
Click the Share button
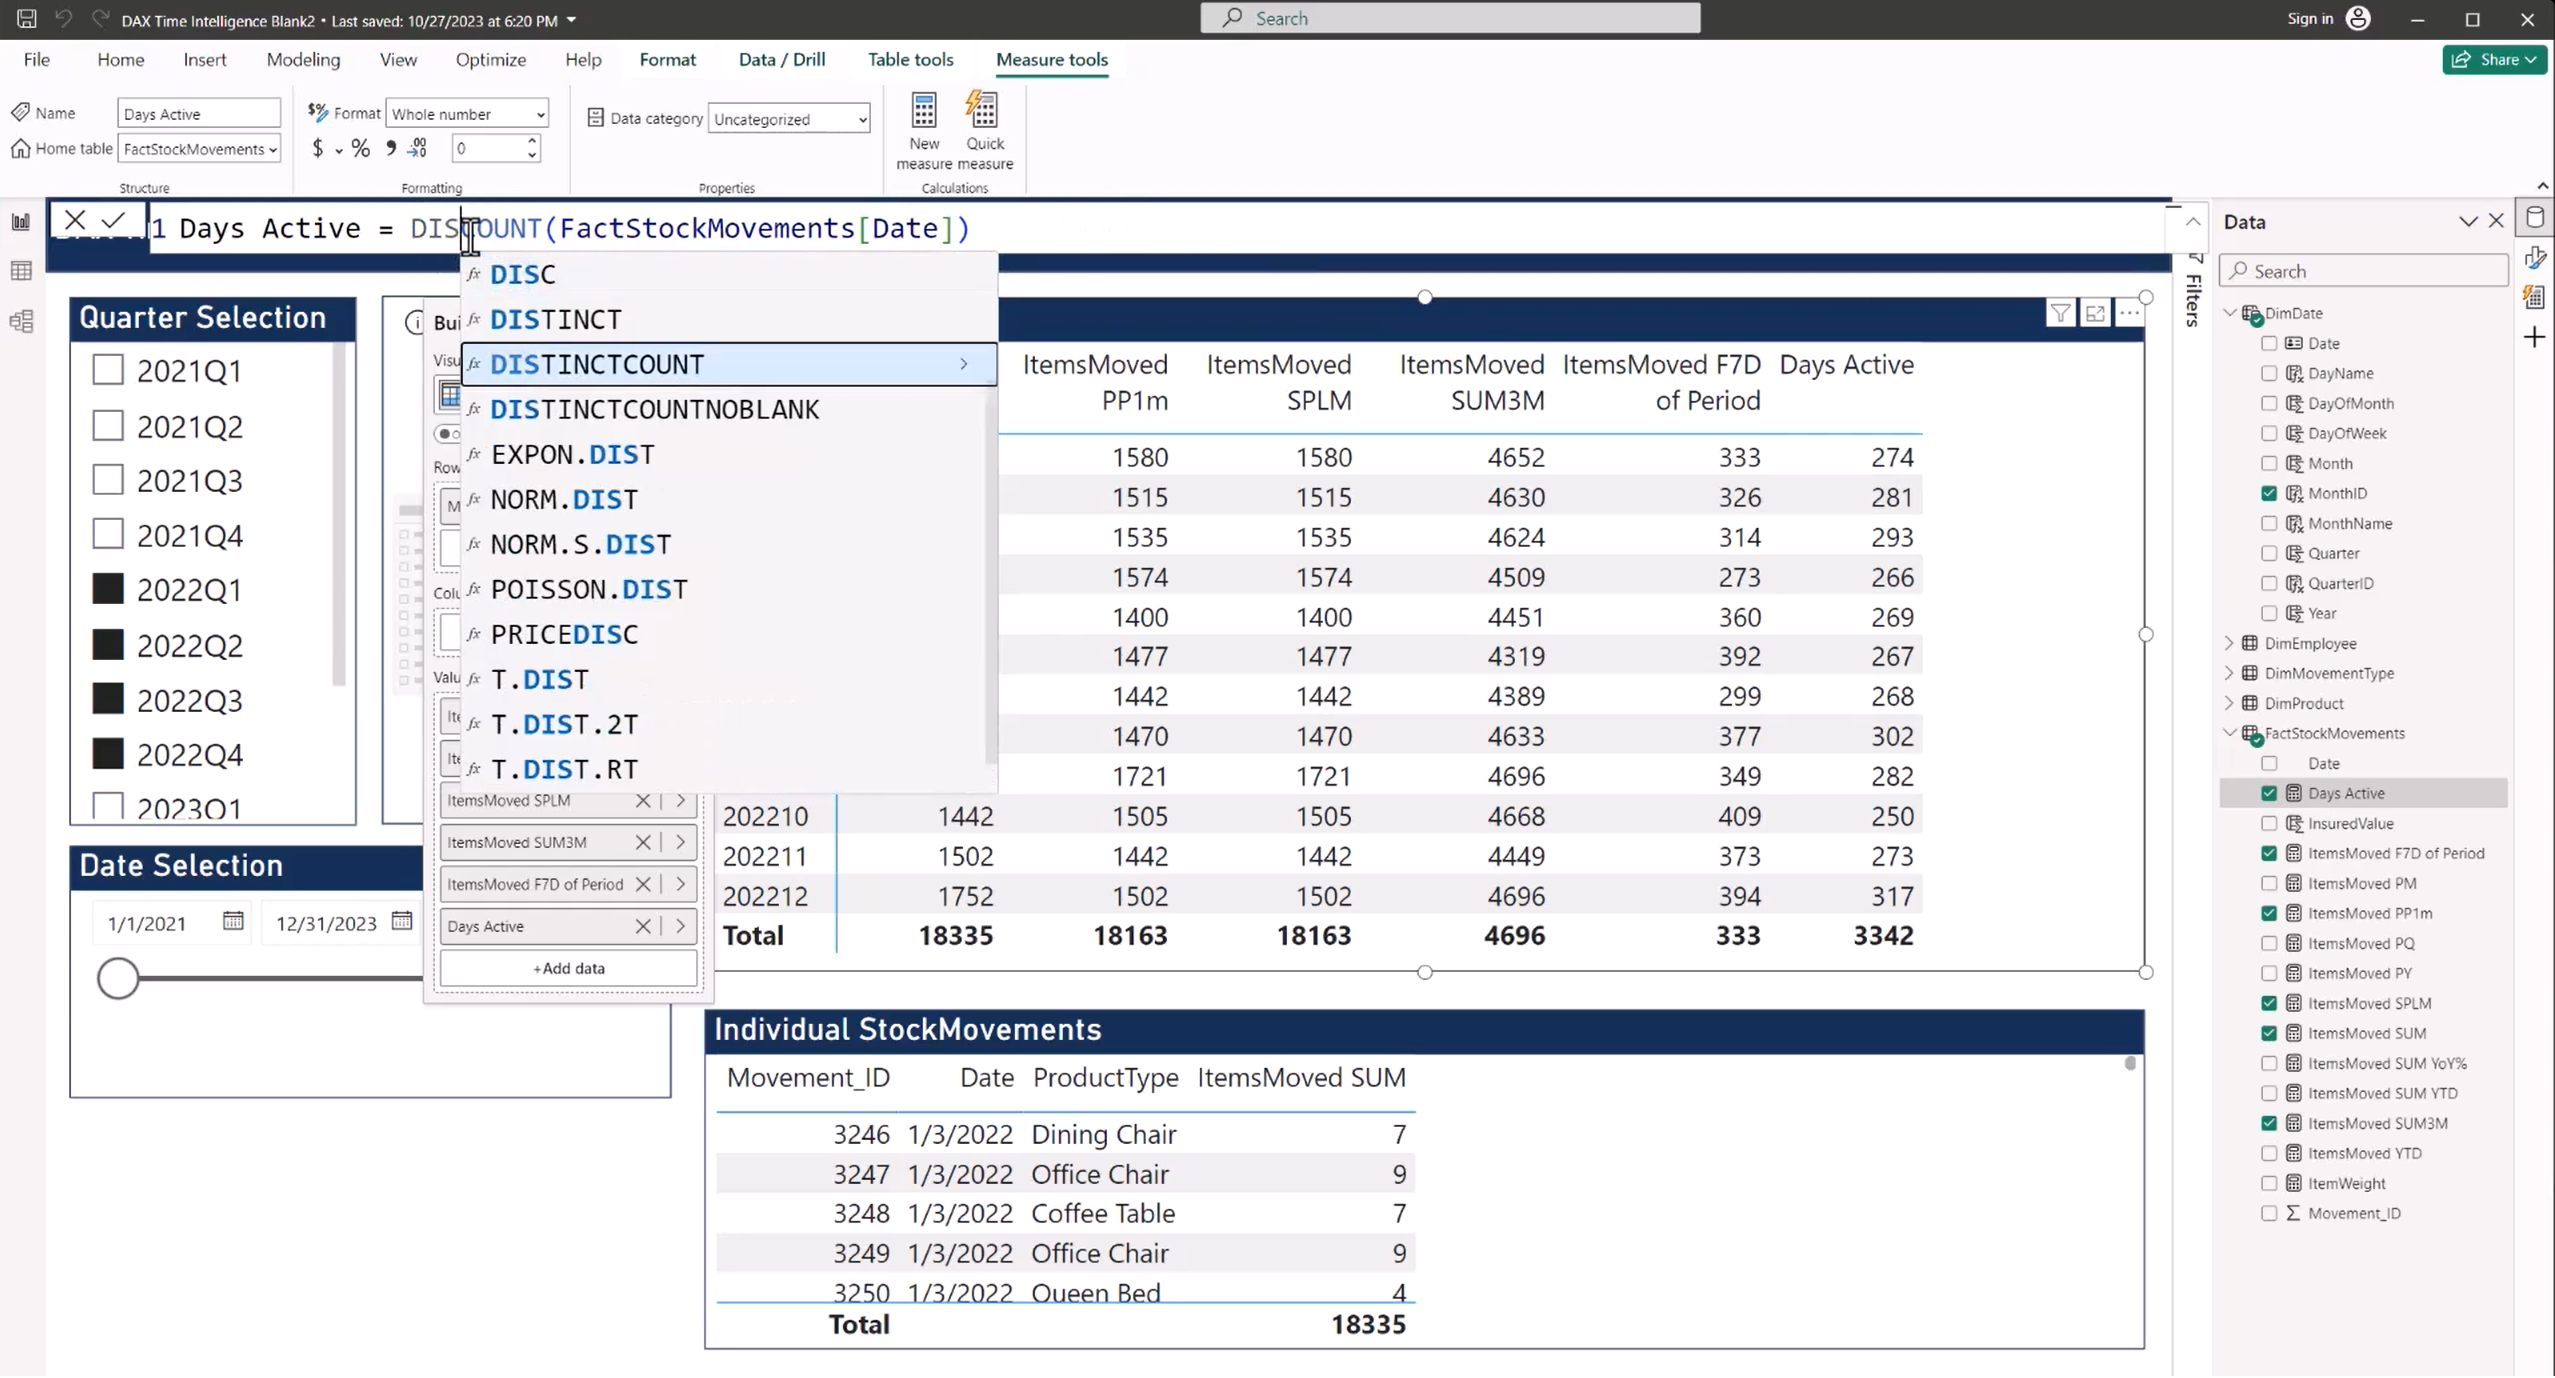click(x=2493, y=60)
